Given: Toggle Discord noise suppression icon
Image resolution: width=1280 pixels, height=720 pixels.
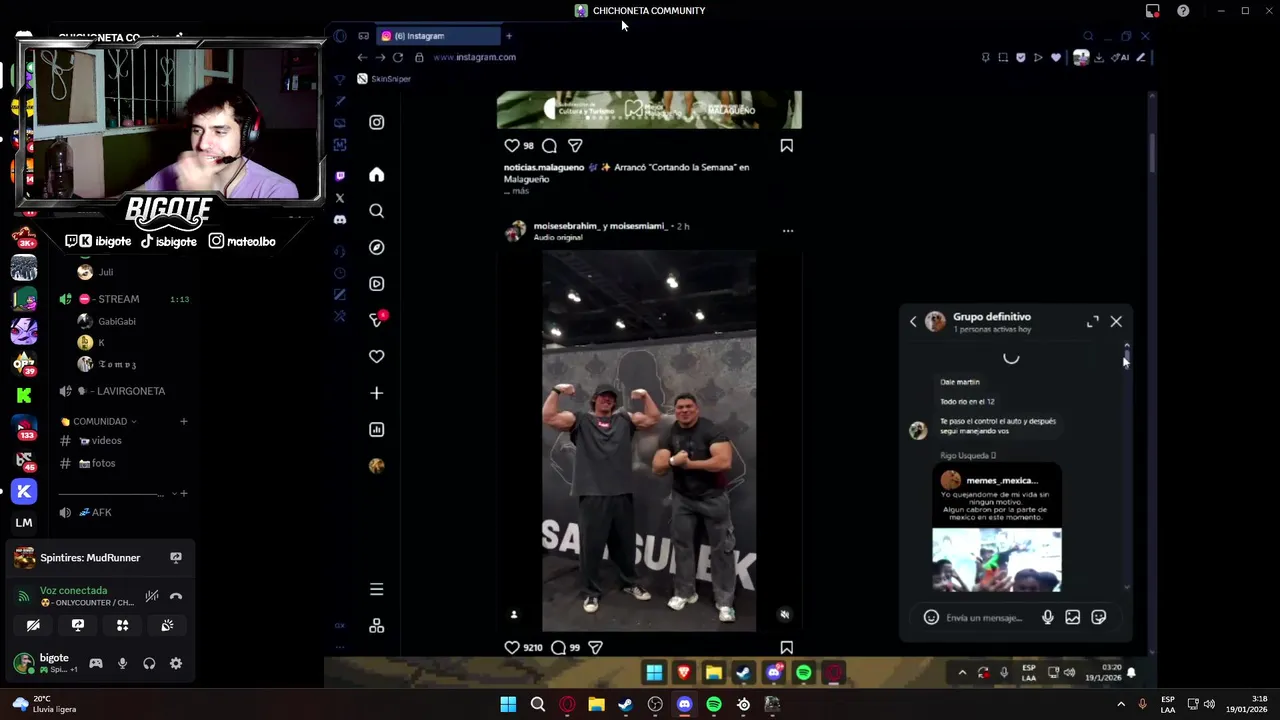Looking at the screenshot, I should (152, 596).
